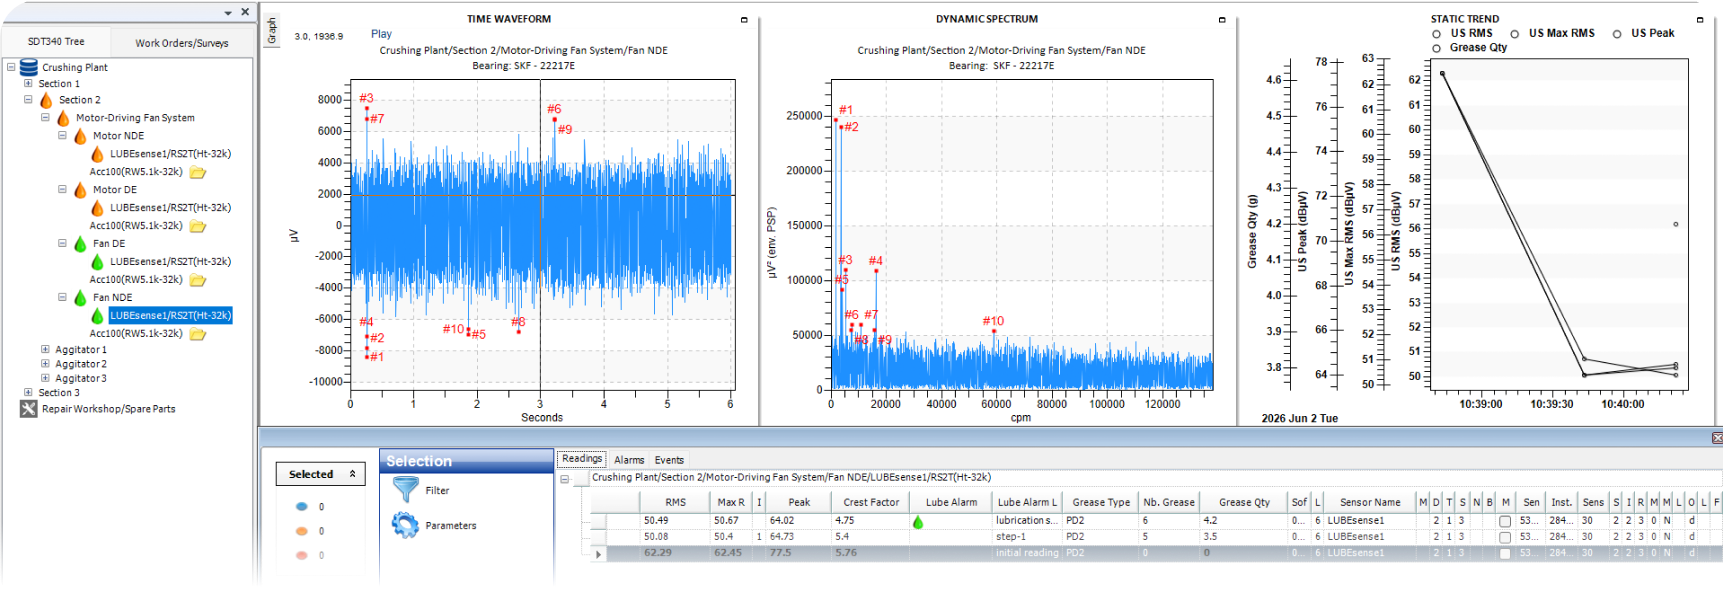Click the Peak value 77.5 cell
This screenshot has width=1723, height=610.
[x=799, y=553]
